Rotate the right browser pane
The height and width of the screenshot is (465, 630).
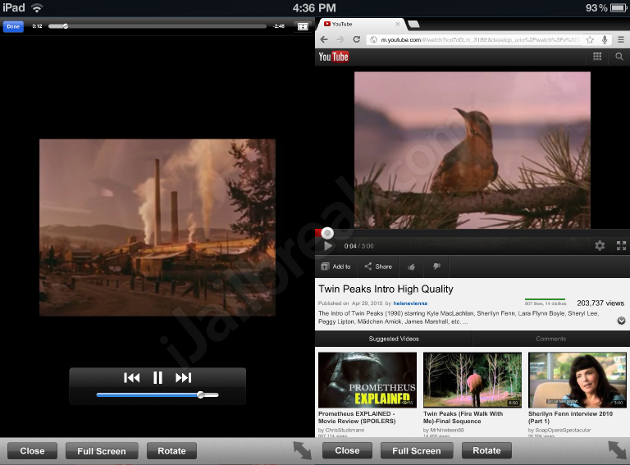click(487, 451)
